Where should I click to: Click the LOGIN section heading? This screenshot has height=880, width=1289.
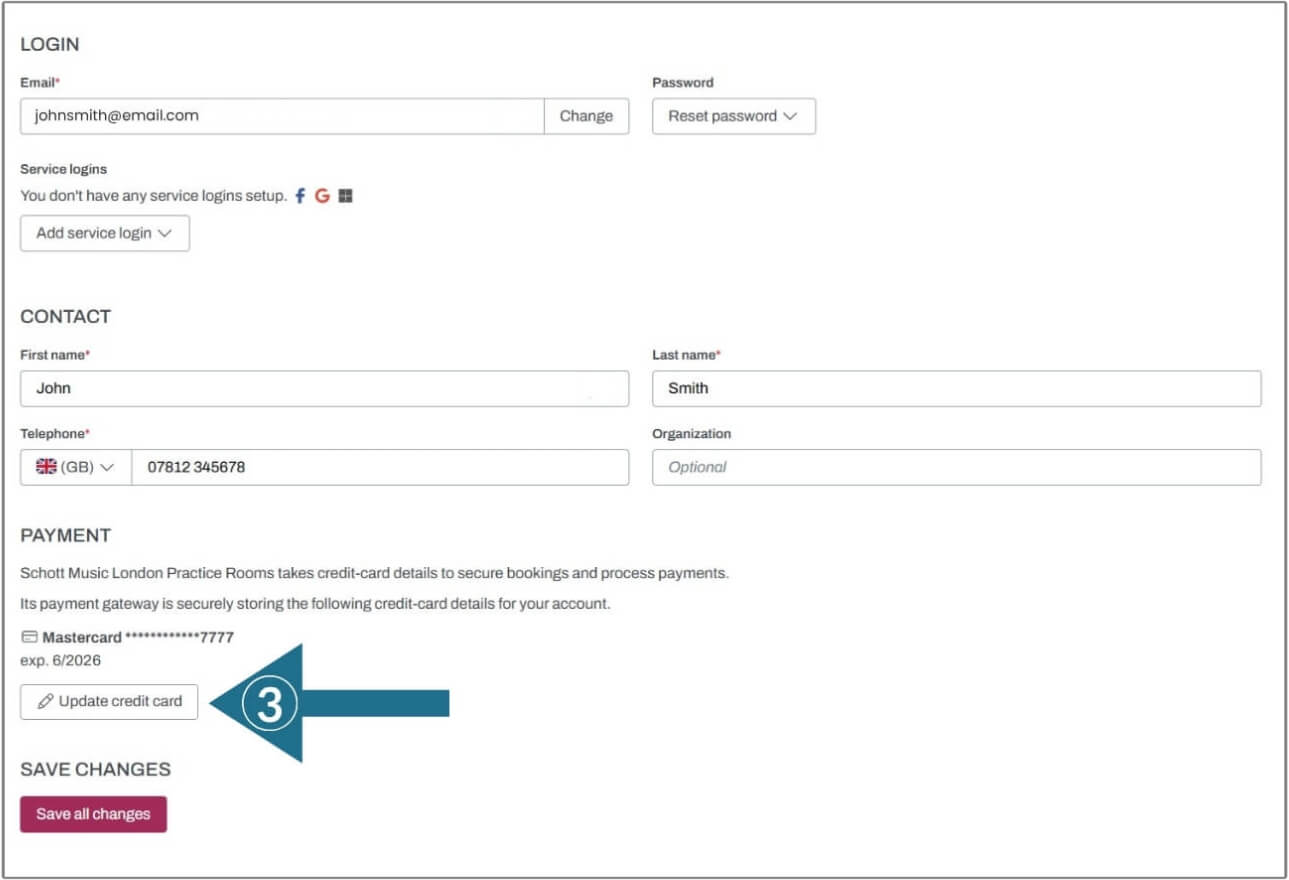50,44
